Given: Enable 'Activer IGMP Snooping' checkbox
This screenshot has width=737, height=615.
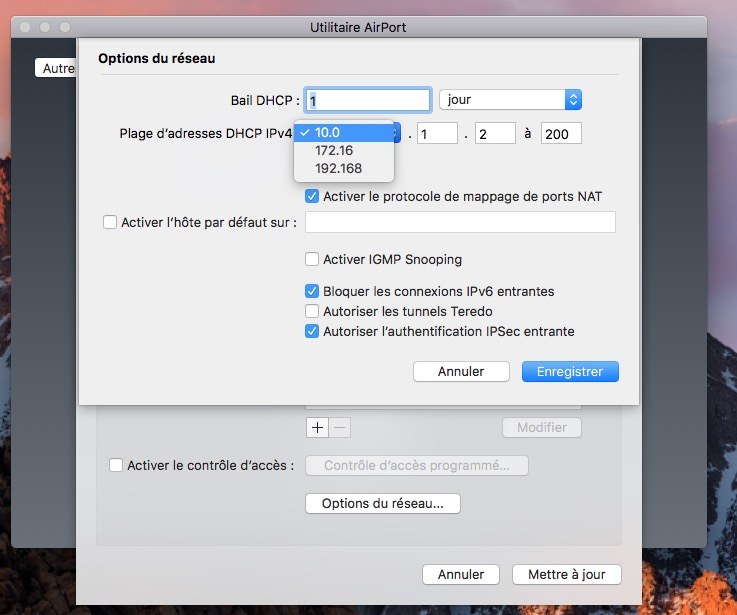Looking at the screenshot, I should pyautogui.click(x=312, y=259).
